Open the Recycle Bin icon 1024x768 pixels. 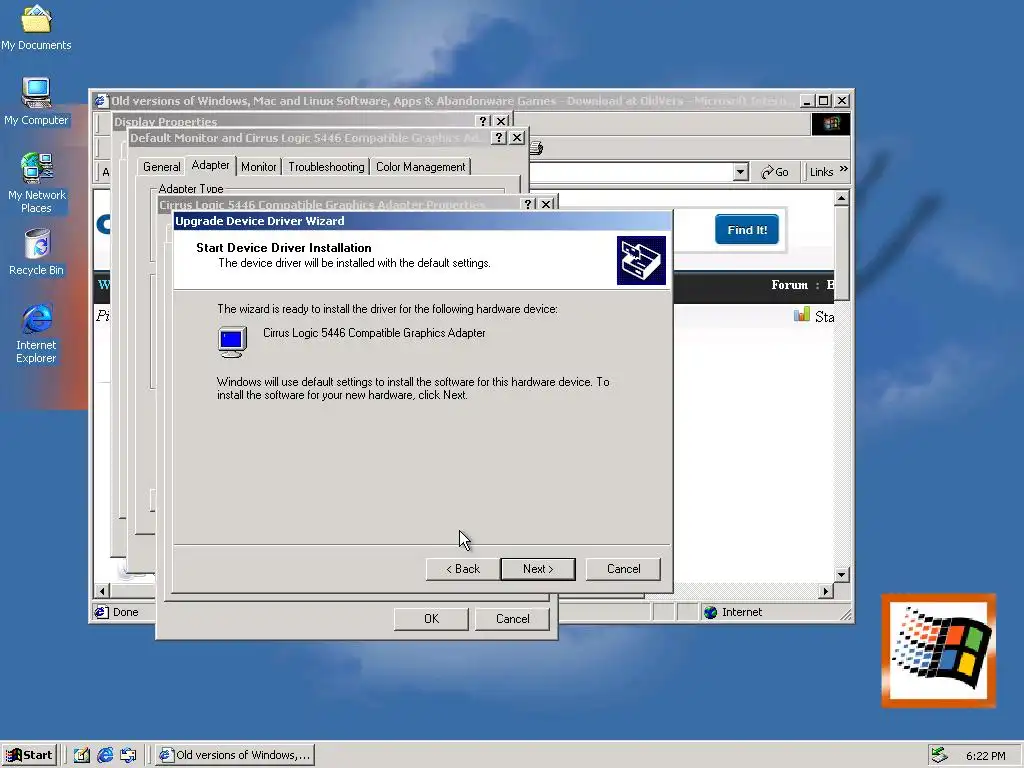(x=37, y=252)
